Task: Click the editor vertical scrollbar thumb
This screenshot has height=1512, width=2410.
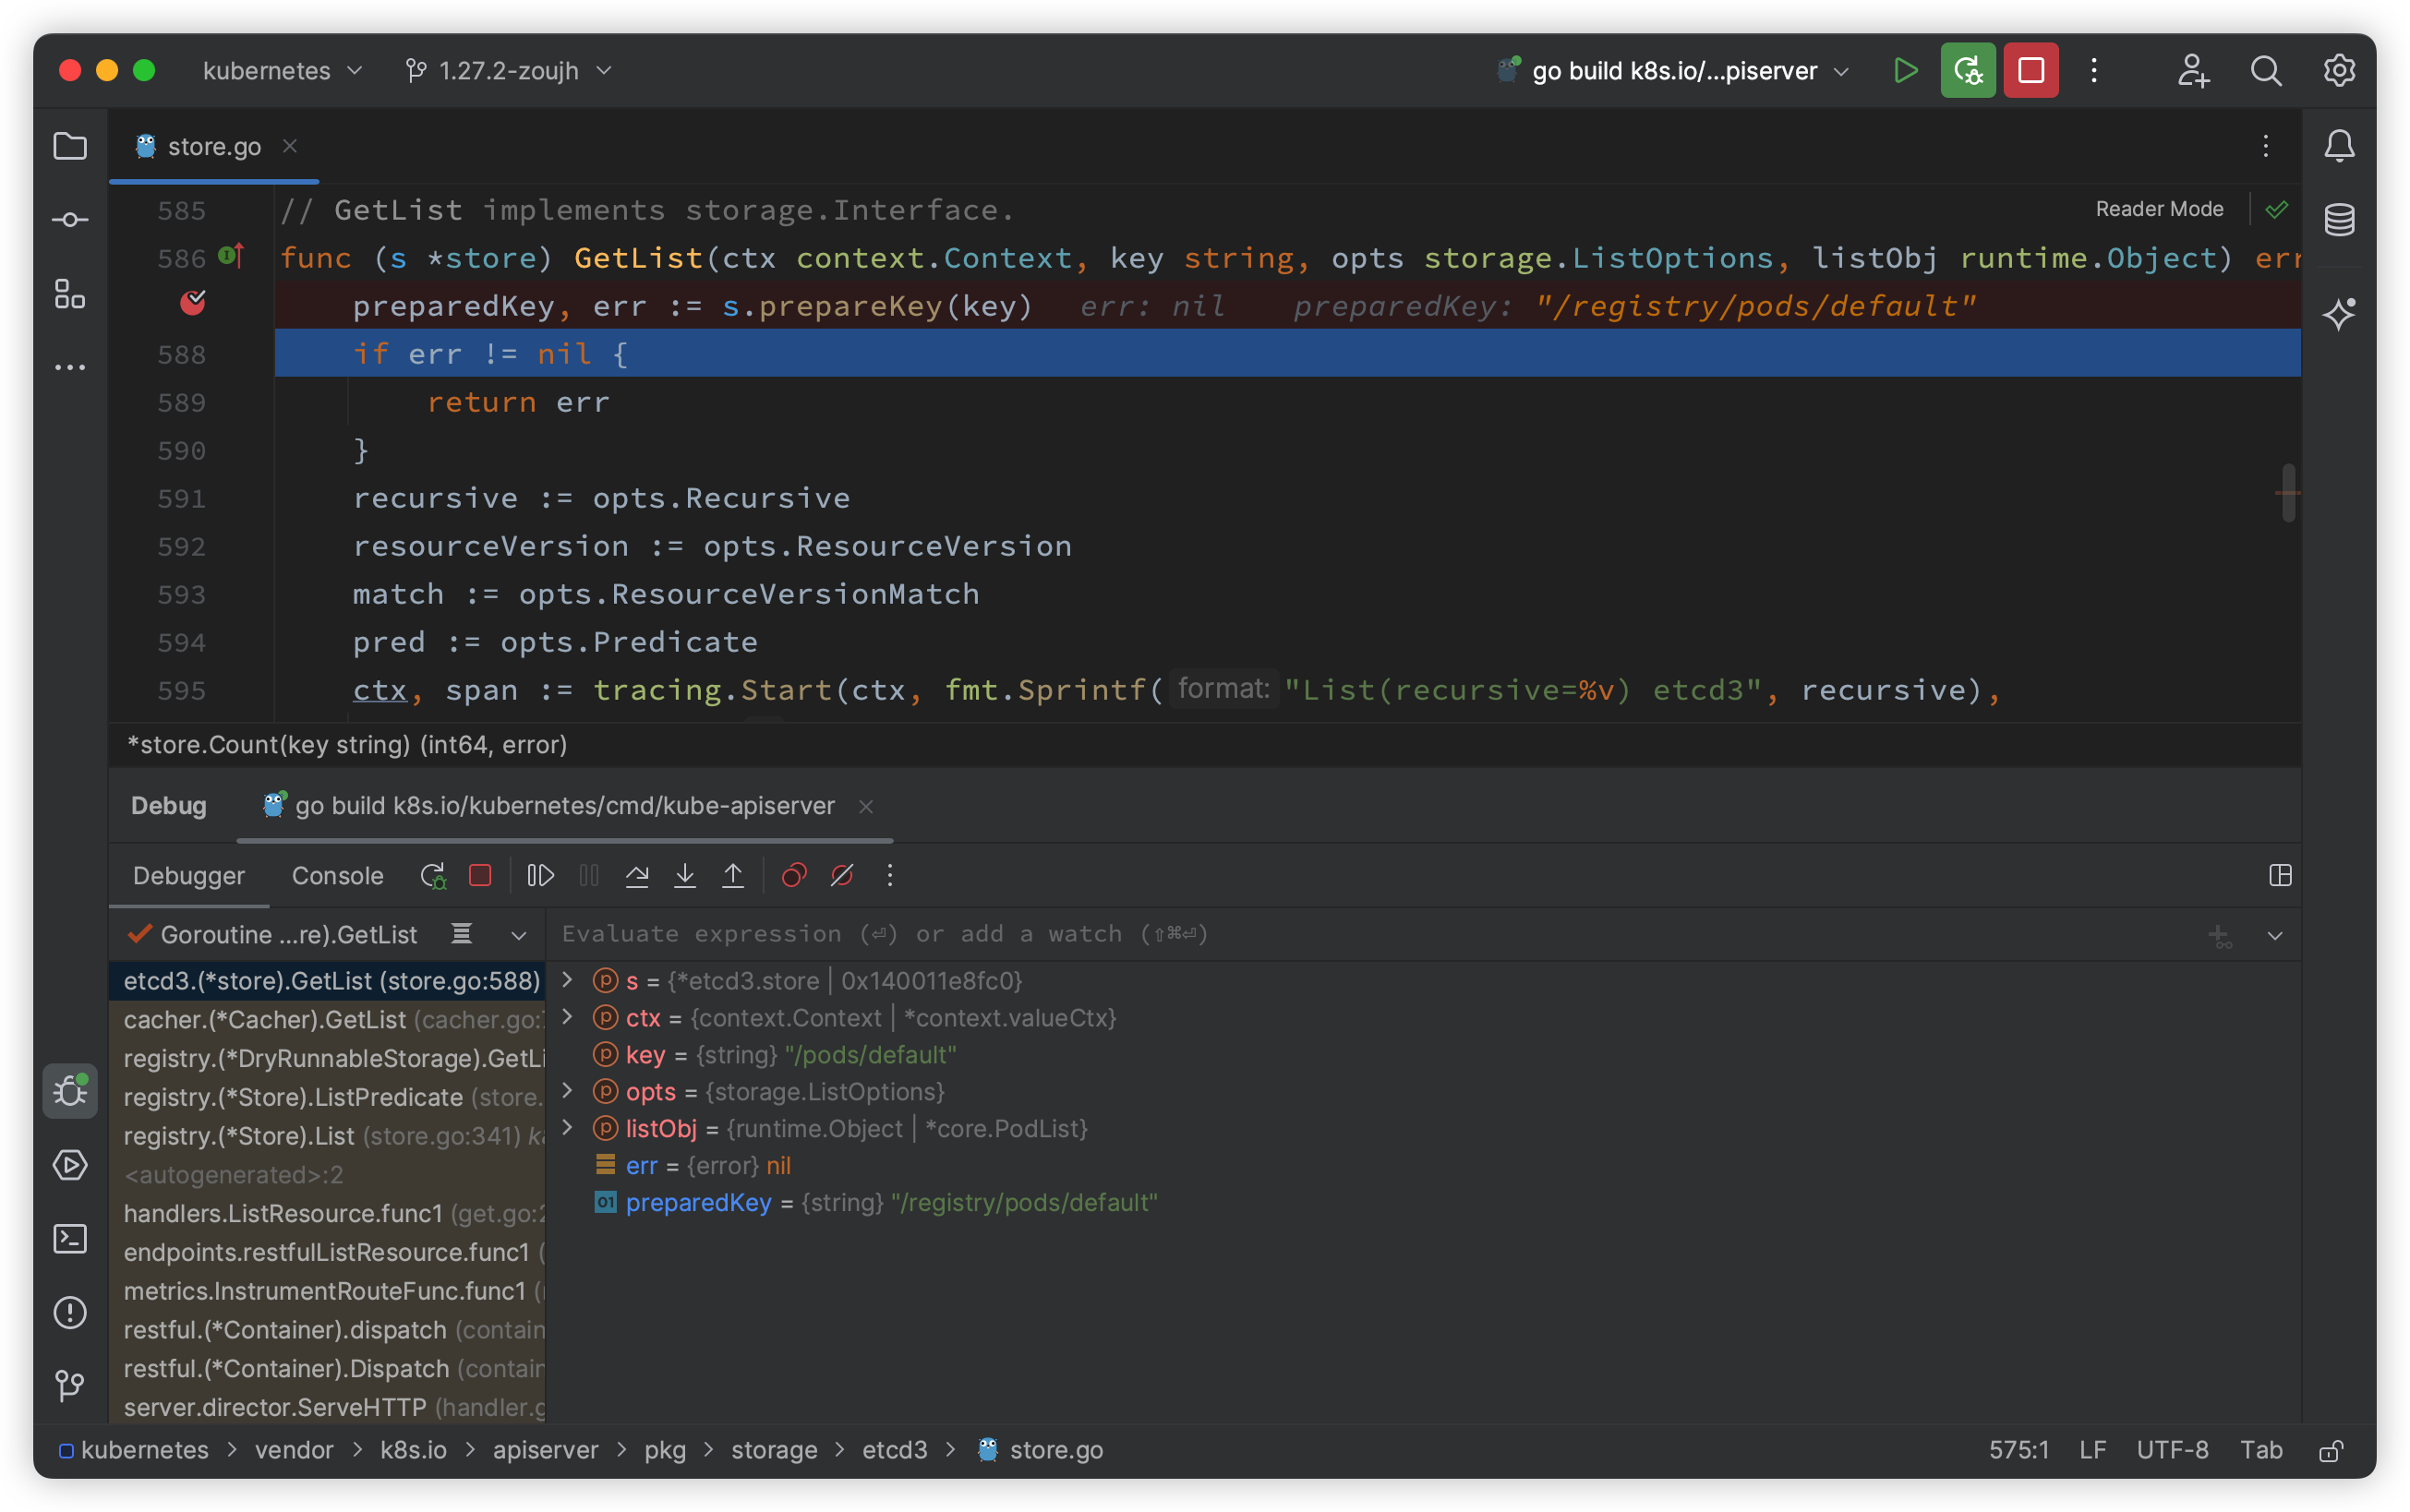Action: 2288,493
